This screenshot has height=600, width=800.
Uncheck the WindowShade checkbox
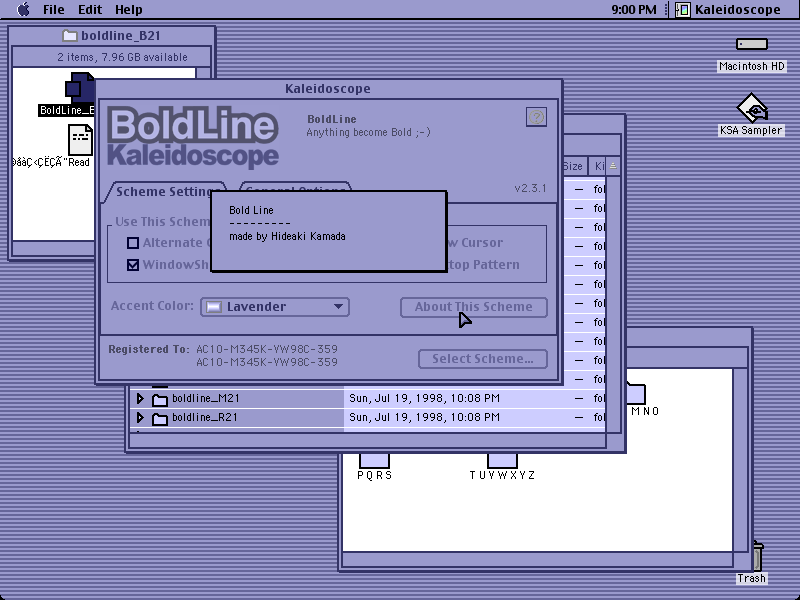pos(133,264)
